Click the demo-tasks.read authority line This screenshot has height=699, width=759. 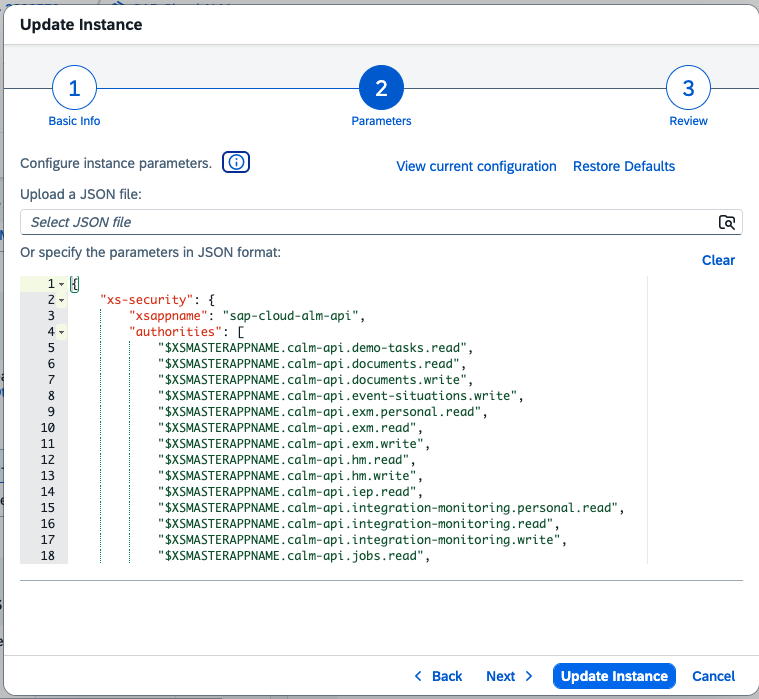[x=315, y=348]
